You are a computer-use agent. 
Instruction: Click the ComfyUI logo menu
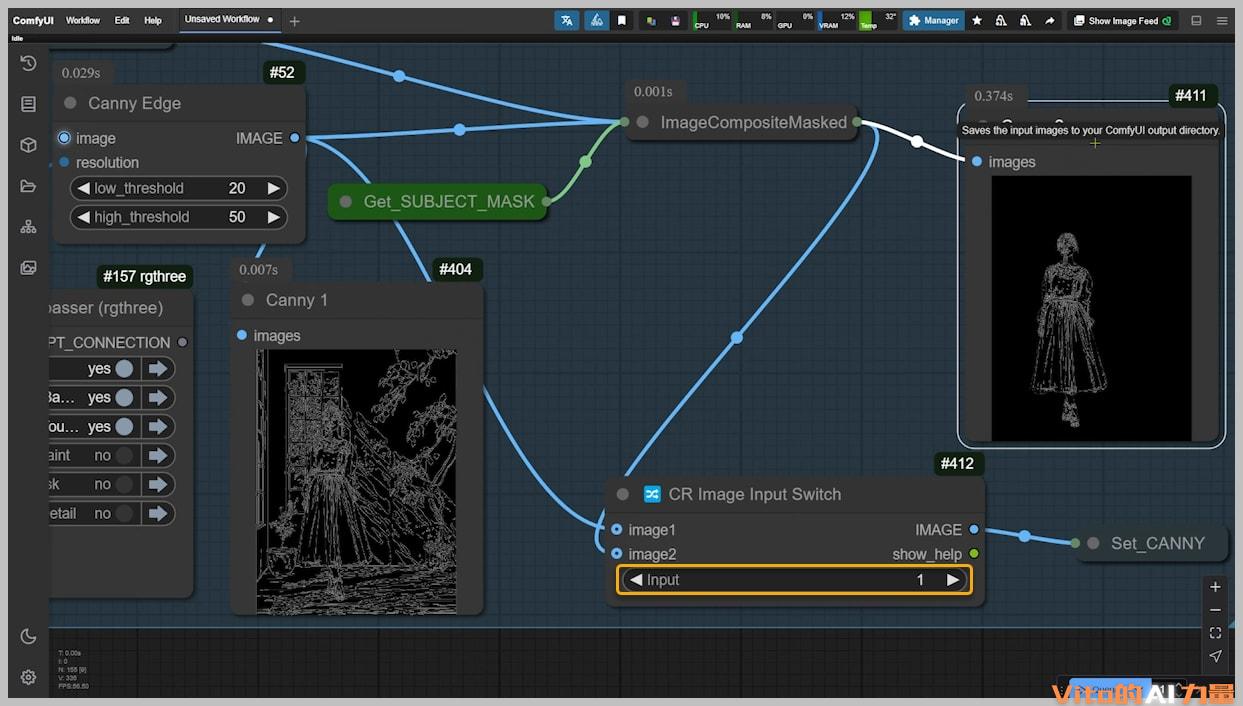pos(33,20)
